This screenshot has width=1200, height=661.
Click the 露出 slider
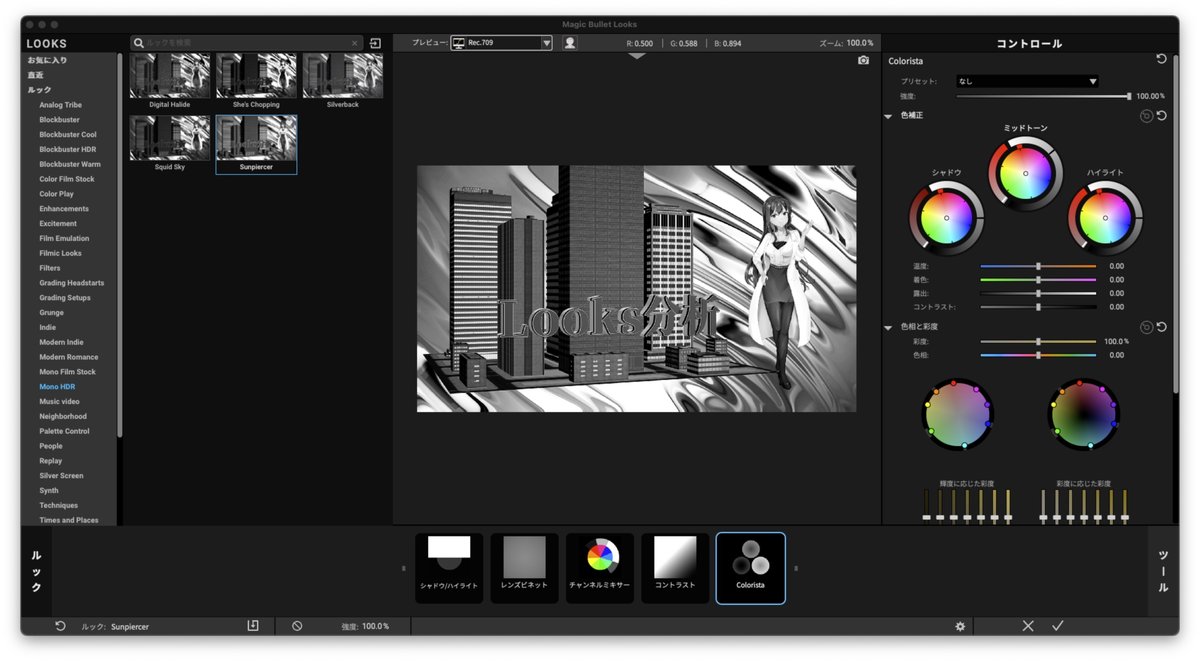pyautogui.click(x=1038, y=293)
